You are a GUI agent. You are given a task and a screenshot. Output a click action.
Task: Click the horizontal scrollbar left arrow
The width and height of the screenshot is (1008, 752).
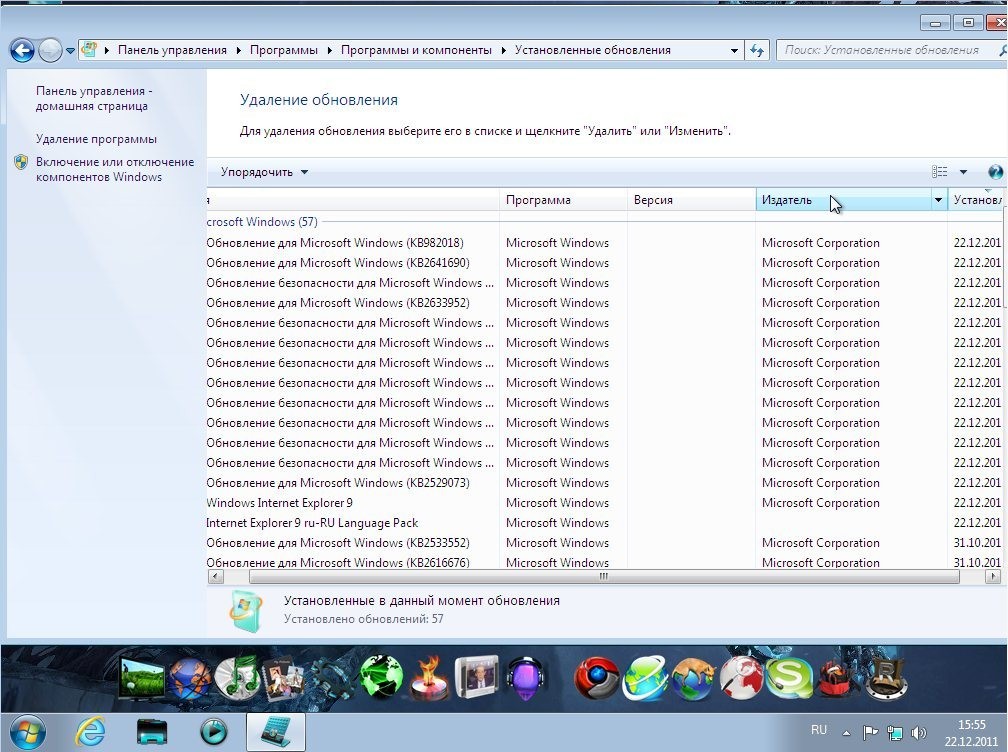click(x=215, y=577)
